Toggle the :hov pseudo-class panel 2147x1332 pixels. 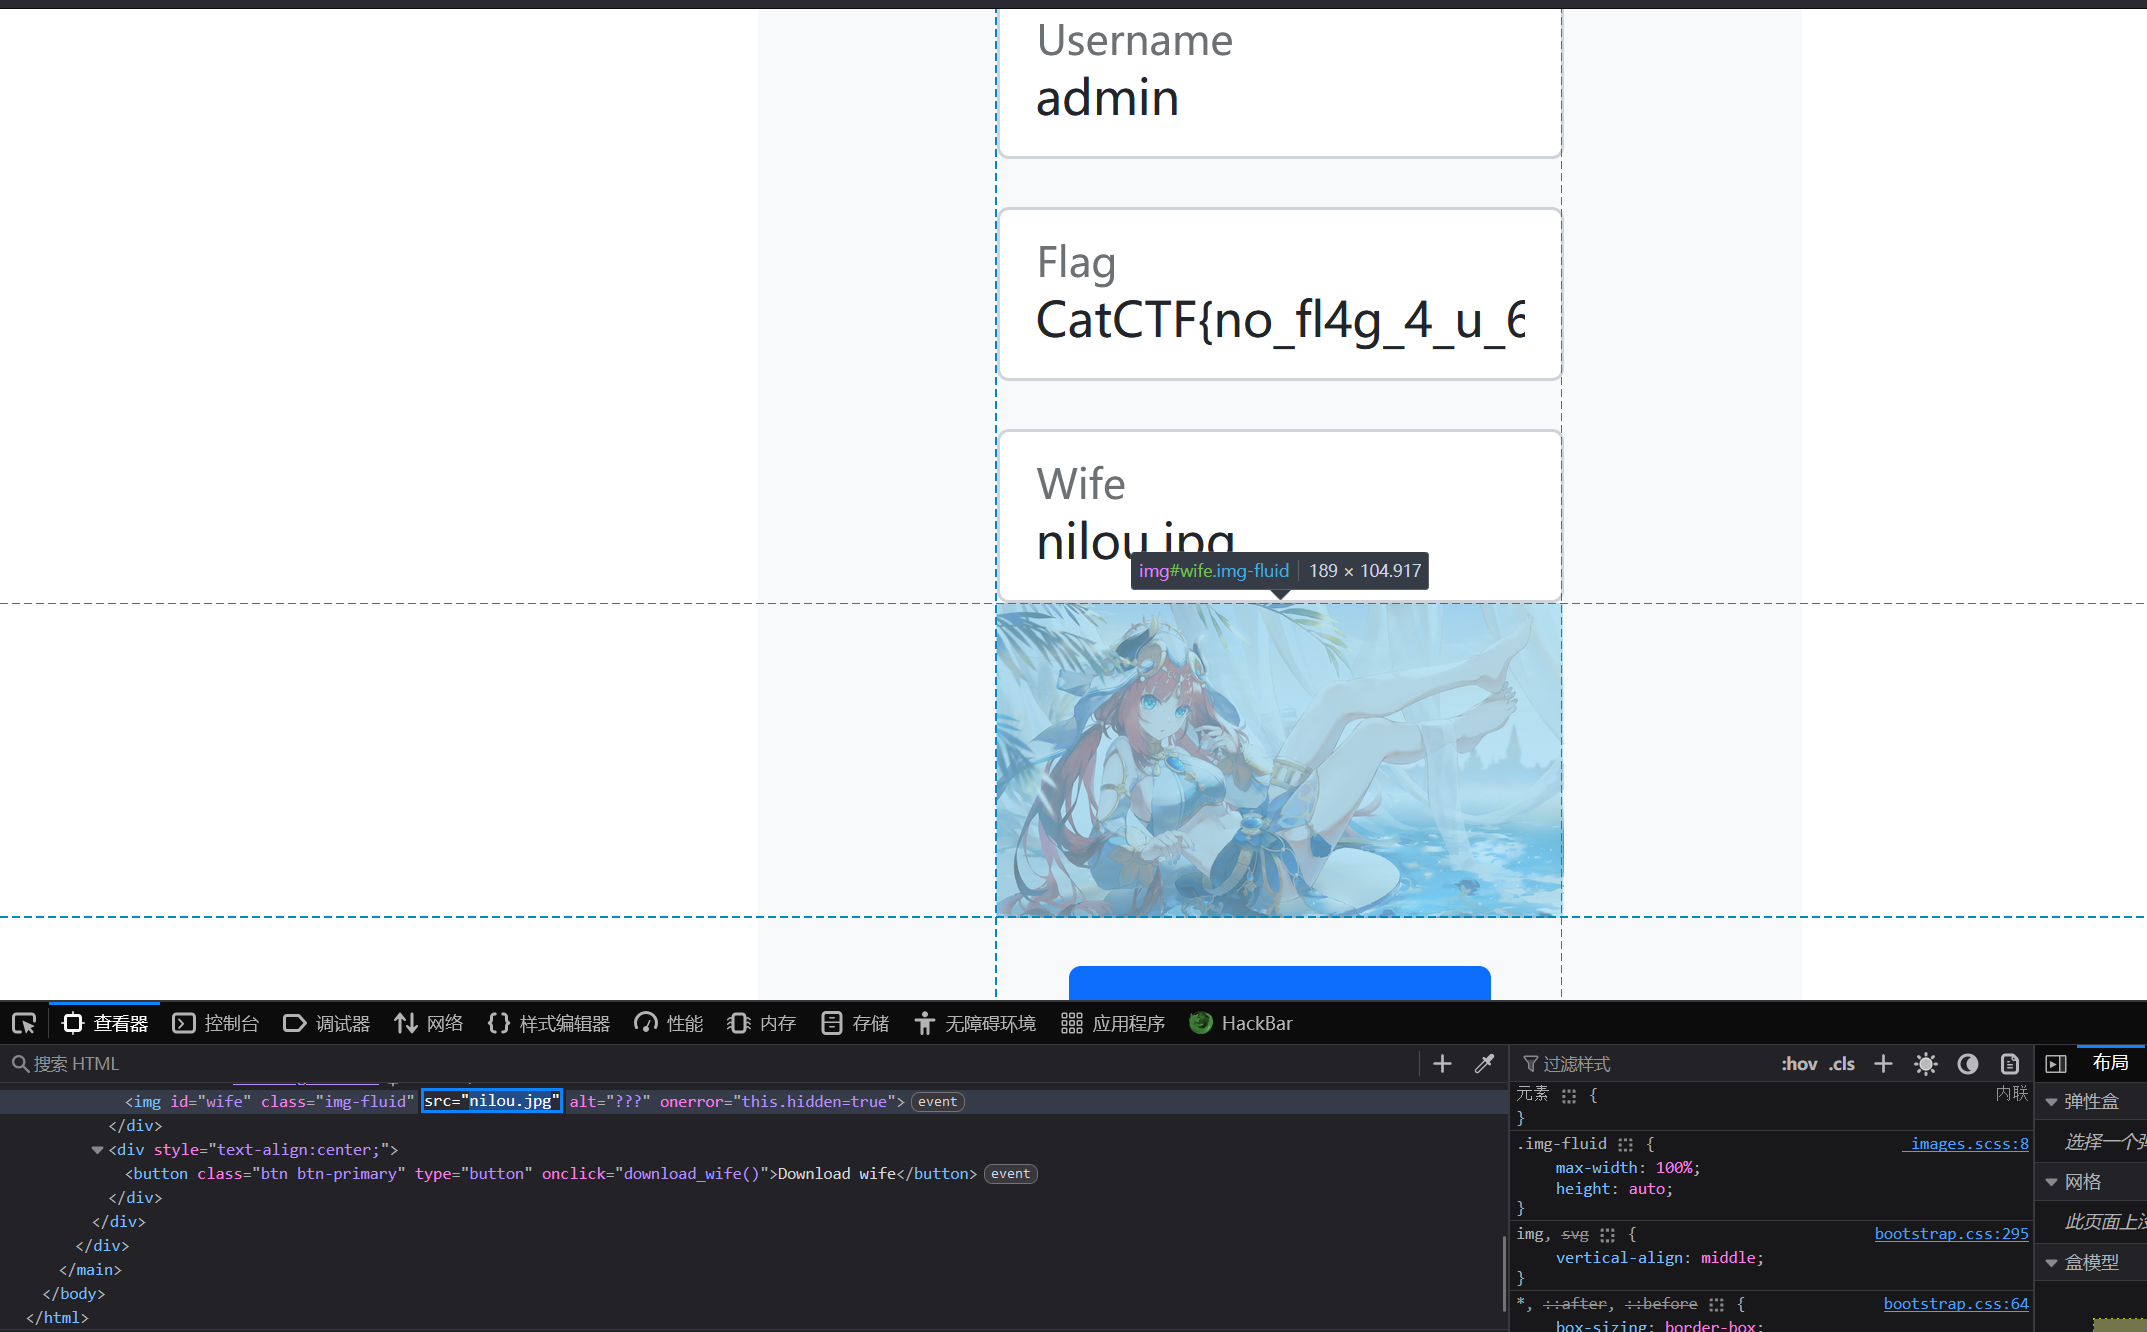[x=1798, y=1064]
